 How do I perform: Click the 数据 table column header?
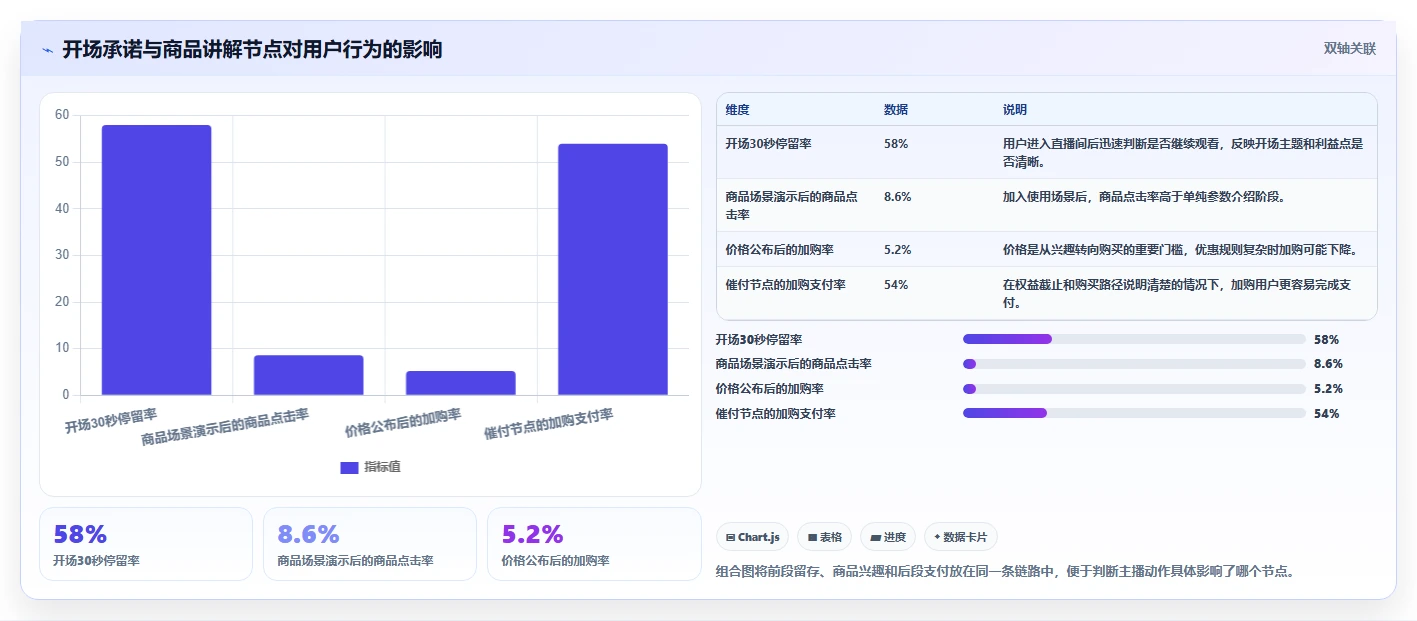click(x=896, y=110)
